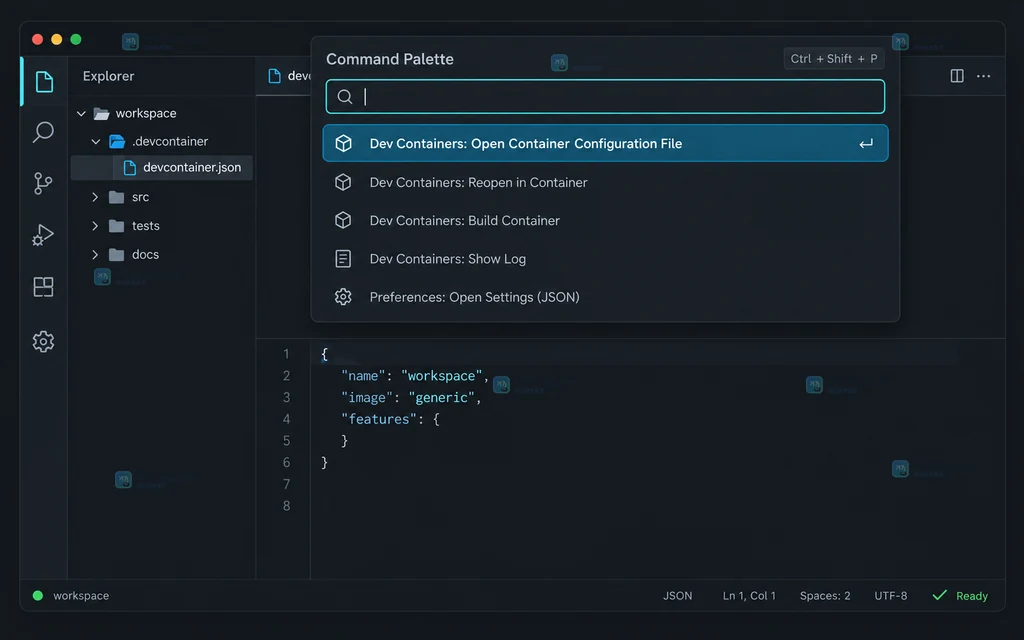Click JSON language mode in status bar
The width and height of the screenshot is (1024, 640).
tap(677, 596)
